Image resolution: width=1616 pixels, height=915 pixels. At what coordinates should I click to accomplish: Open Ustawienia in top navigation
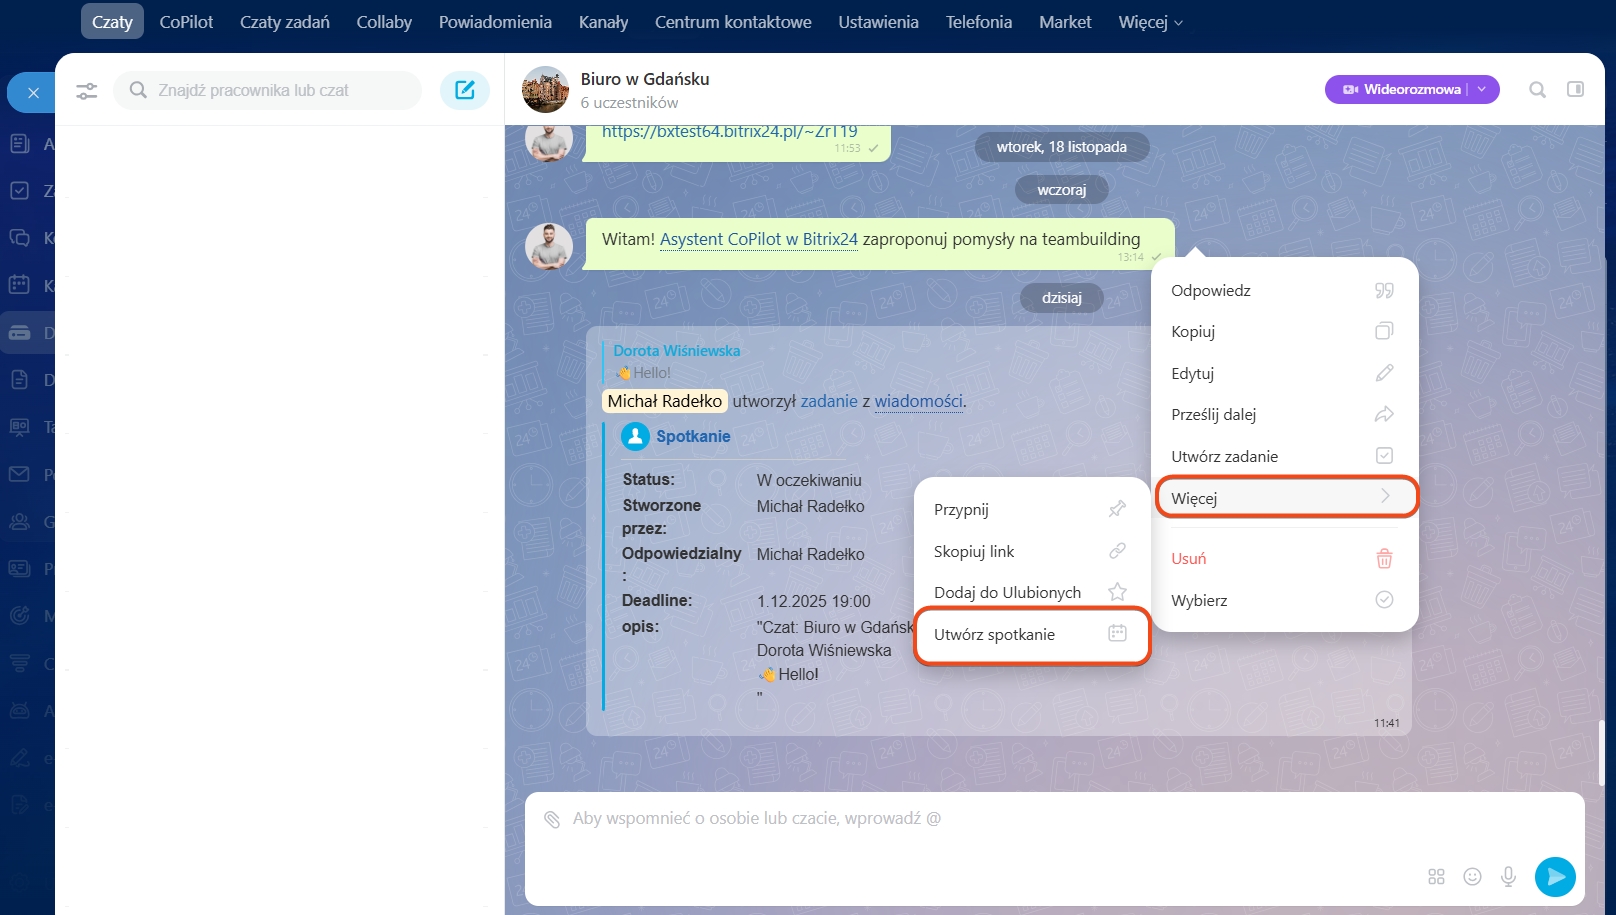click(x=878, y=22)
